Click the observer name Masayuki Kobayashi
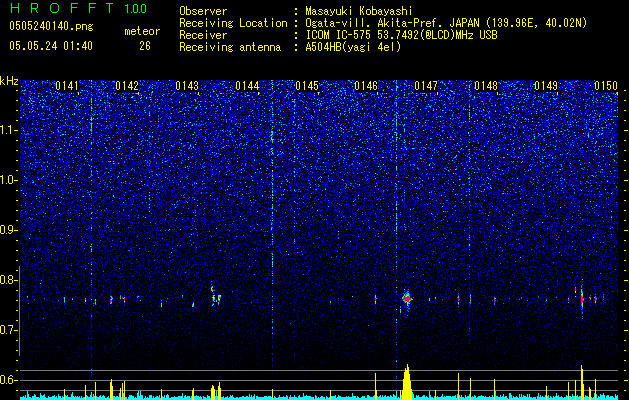This screenshot has height=400, width=629. [x=359, y=11]
